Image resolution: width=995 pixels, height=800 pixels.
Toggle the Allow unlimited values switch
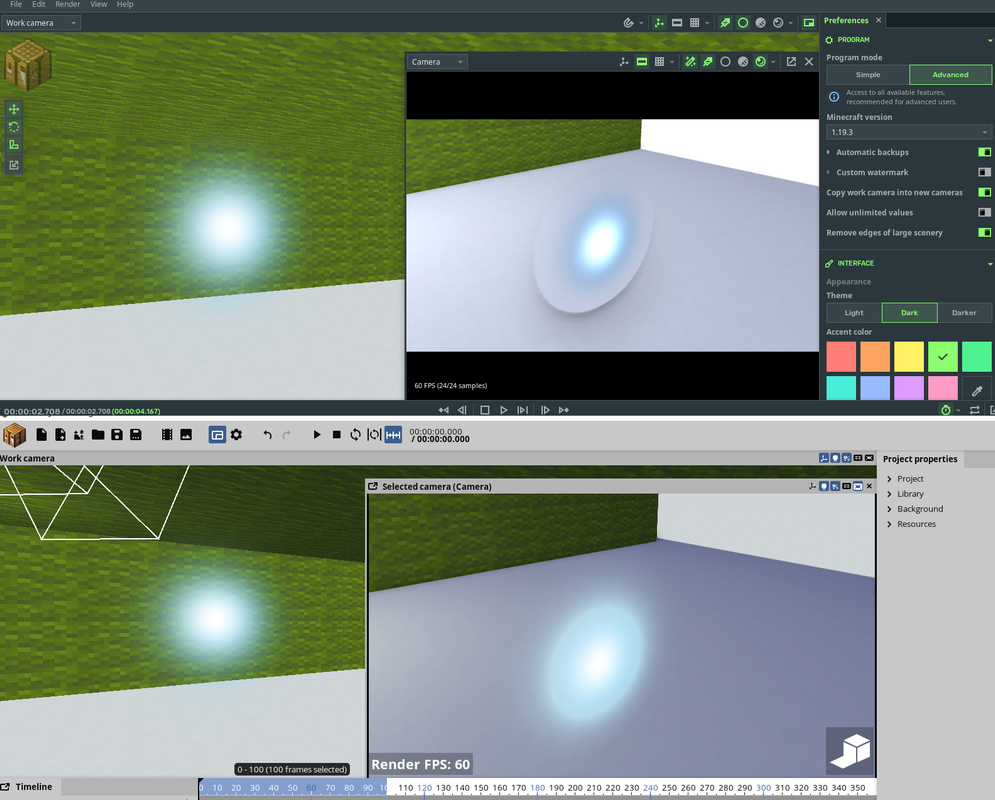pos(984,212)
